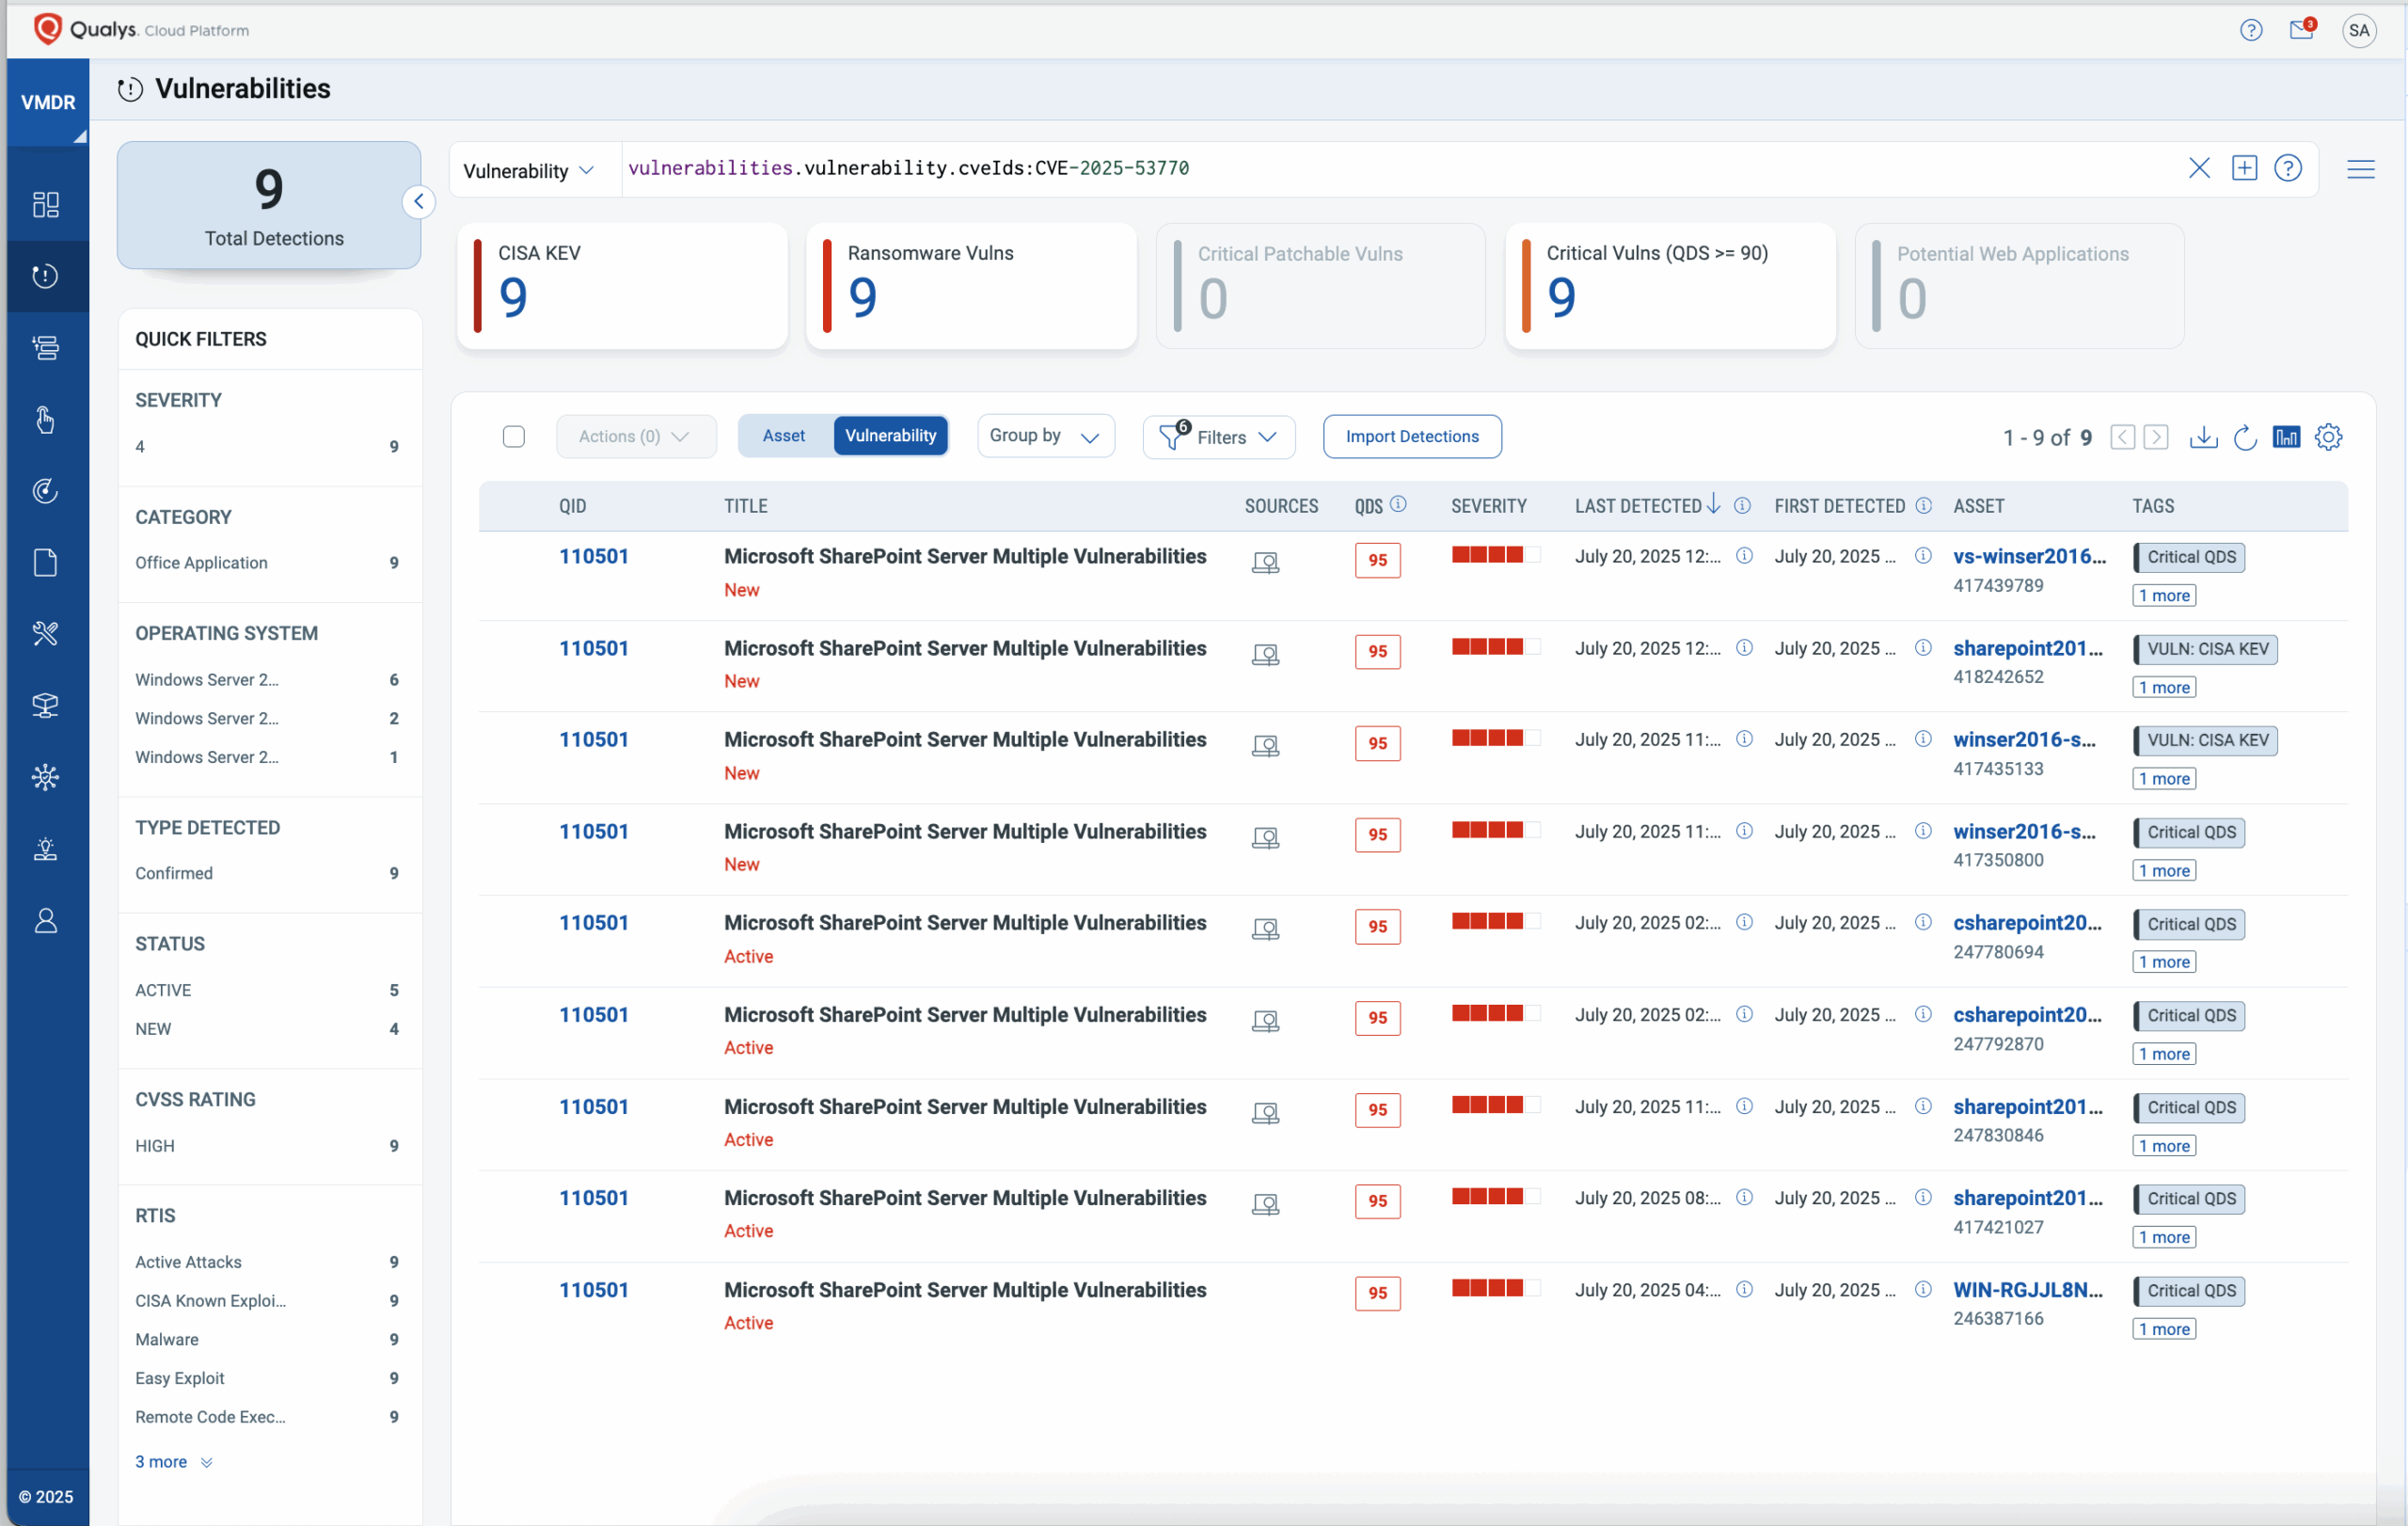Open the stacked list icon in sidebar
Screen dimensions: 2408x1526
(46, 348)
